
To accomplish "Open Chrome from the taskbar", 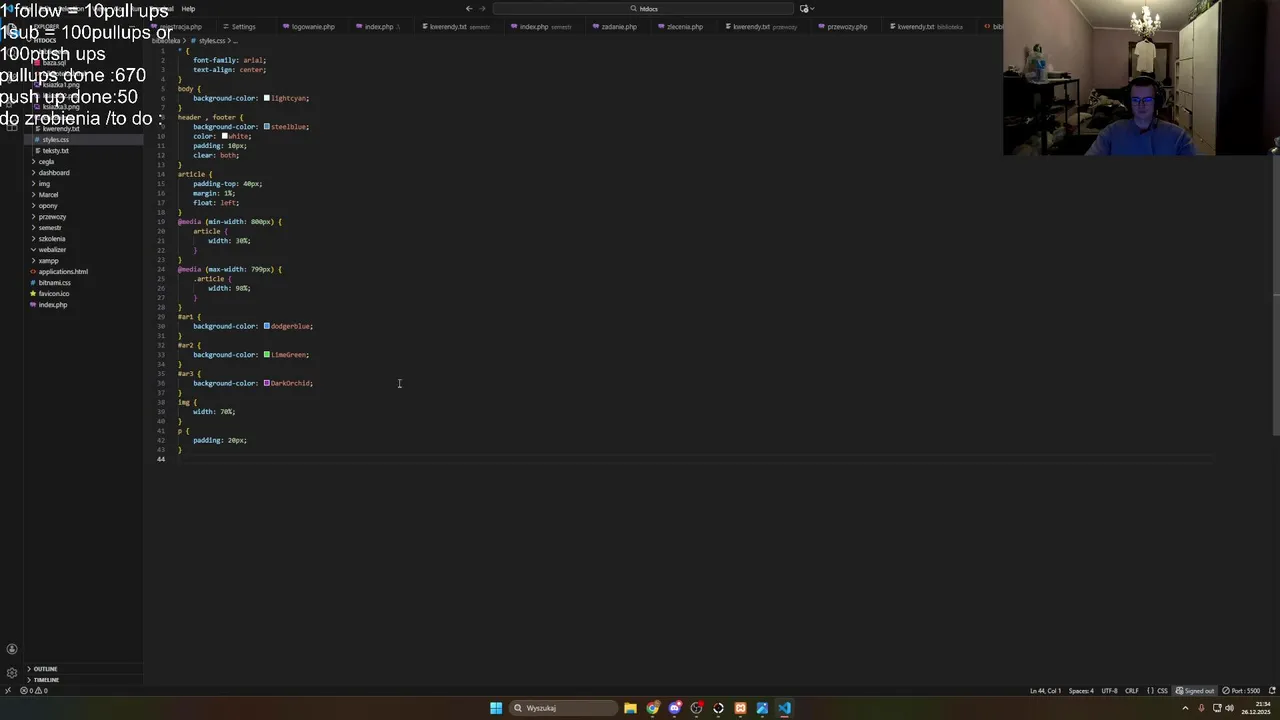I will 652,708.
